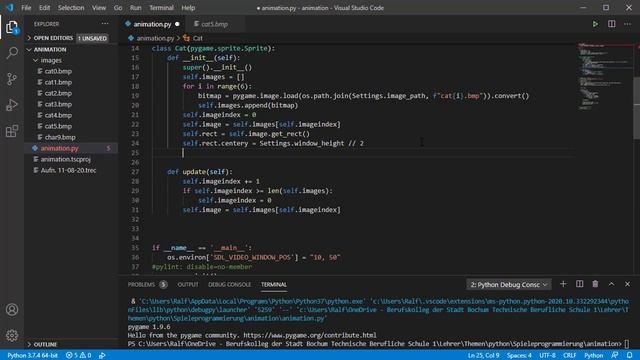Open the Explorer view in activity bar
Image resolution: width=640 pixels, height=360 pixels.
click(x=12, y=27)
